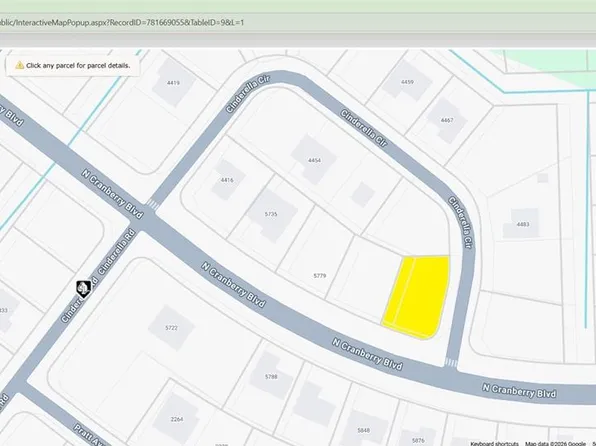Viewport: 596px width, 446px height.
Task: Click the highlighted yellow parcel
Action: pos(417,297)
